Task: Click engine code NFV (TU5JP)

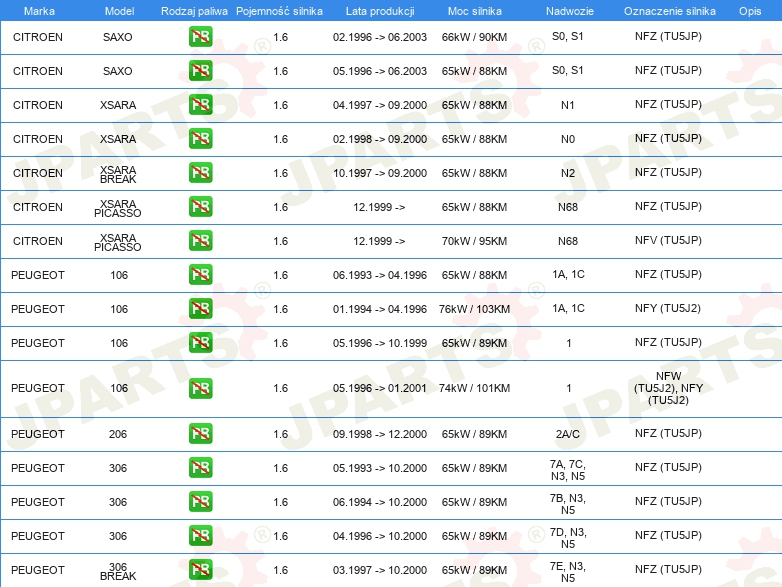Action: pyautogui.click(x=668, y=240)
